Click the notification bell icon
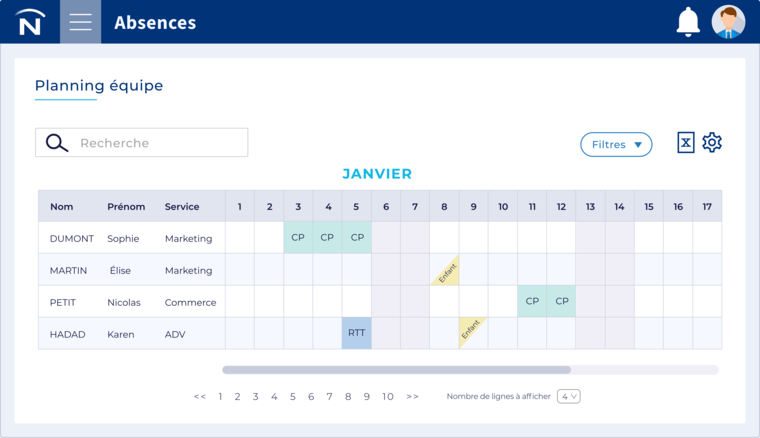Image resolution: width=760 pixels, height=438 pixels. 688,22
